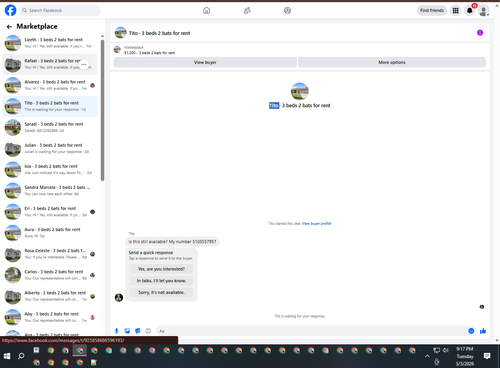Open the Facebook menu grid icon

pos(455,10)
